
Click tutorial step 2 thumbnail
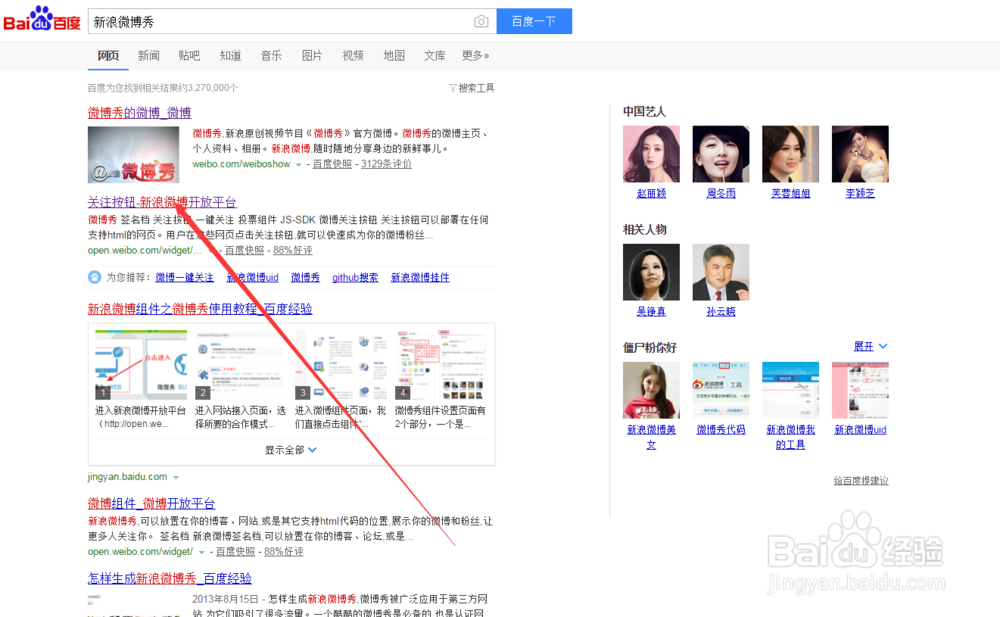coord(241,364)
